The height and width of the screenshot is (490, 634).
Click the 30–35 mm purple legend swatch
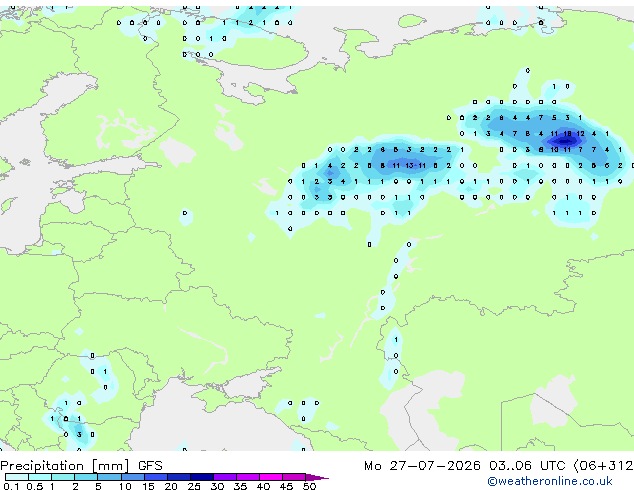pyautogui.click(x=224, y=477)
